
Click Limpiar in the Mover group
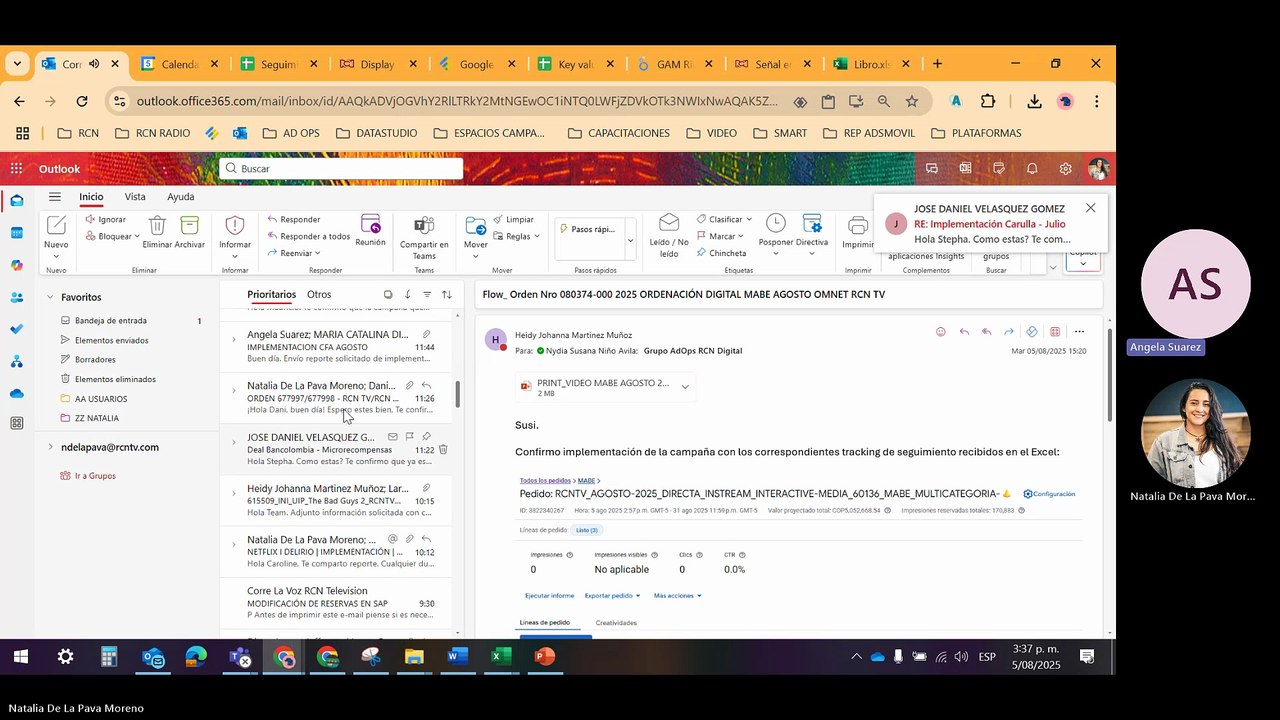click(513, 219)
